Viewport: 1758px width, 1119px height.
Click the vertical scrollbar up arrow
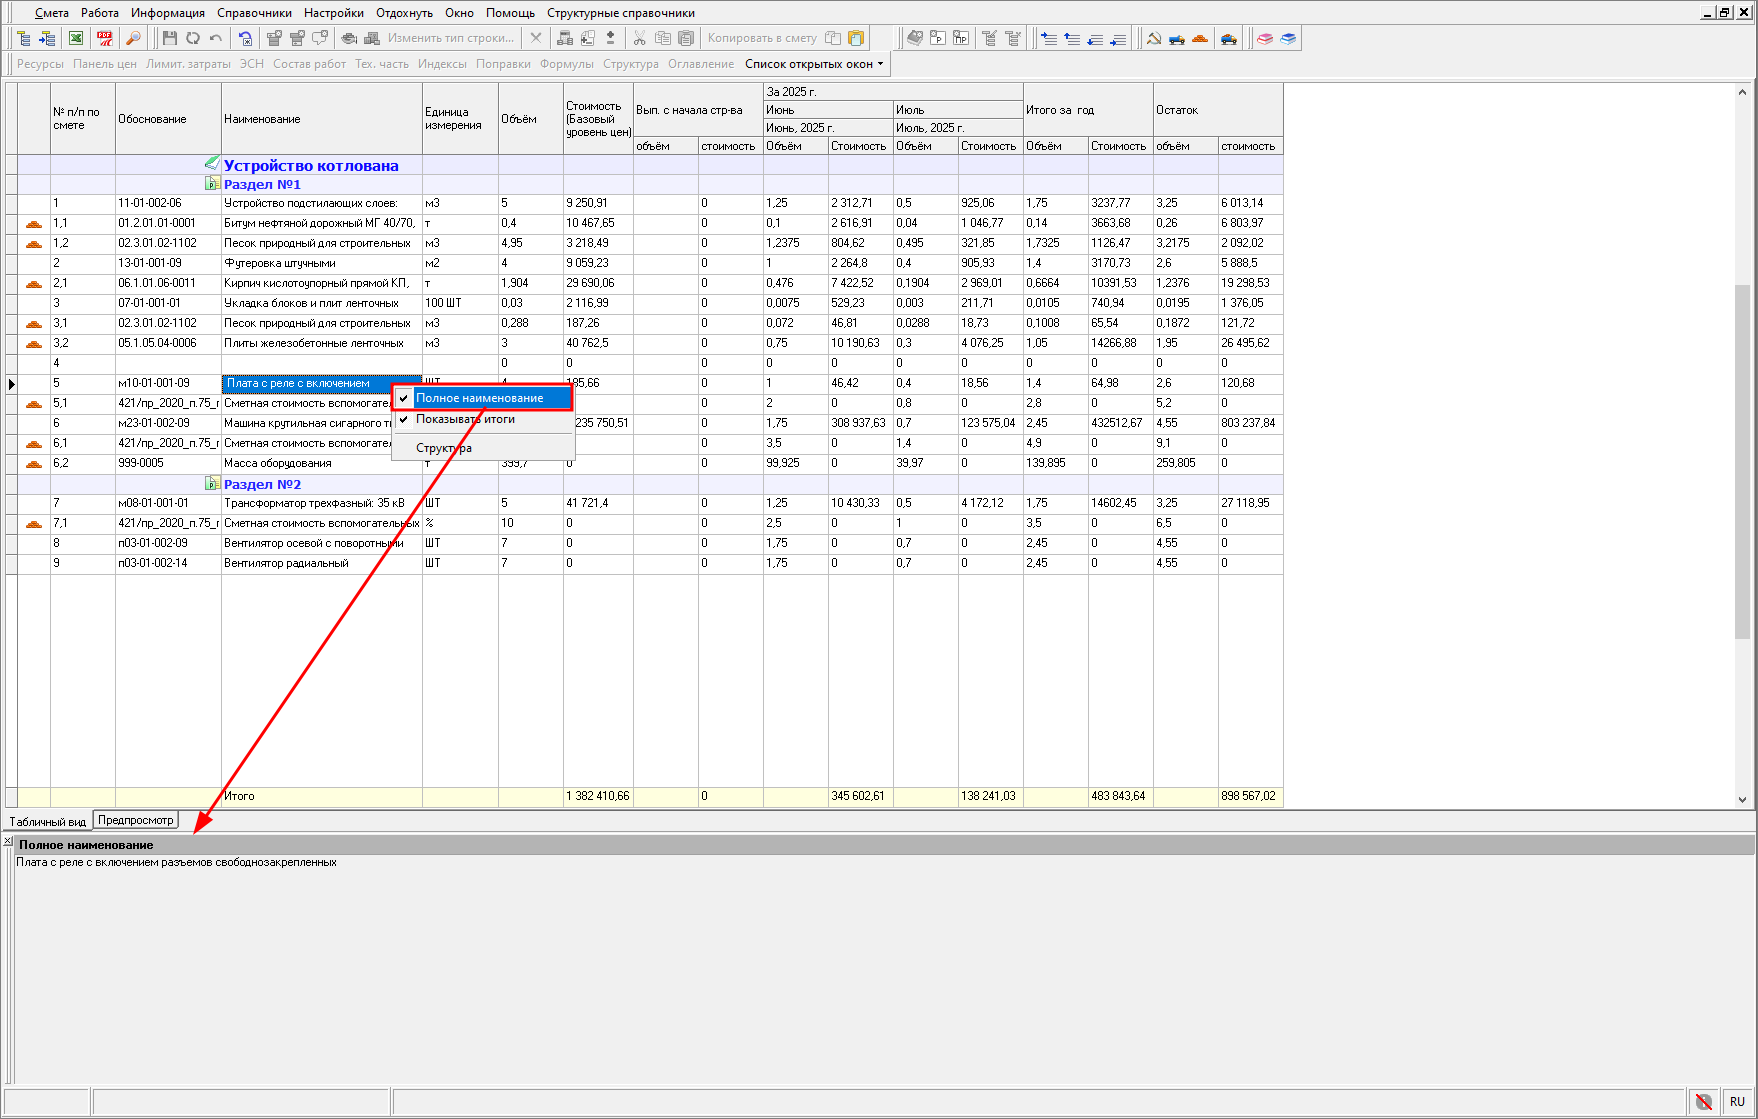[x=1742, y=92]
